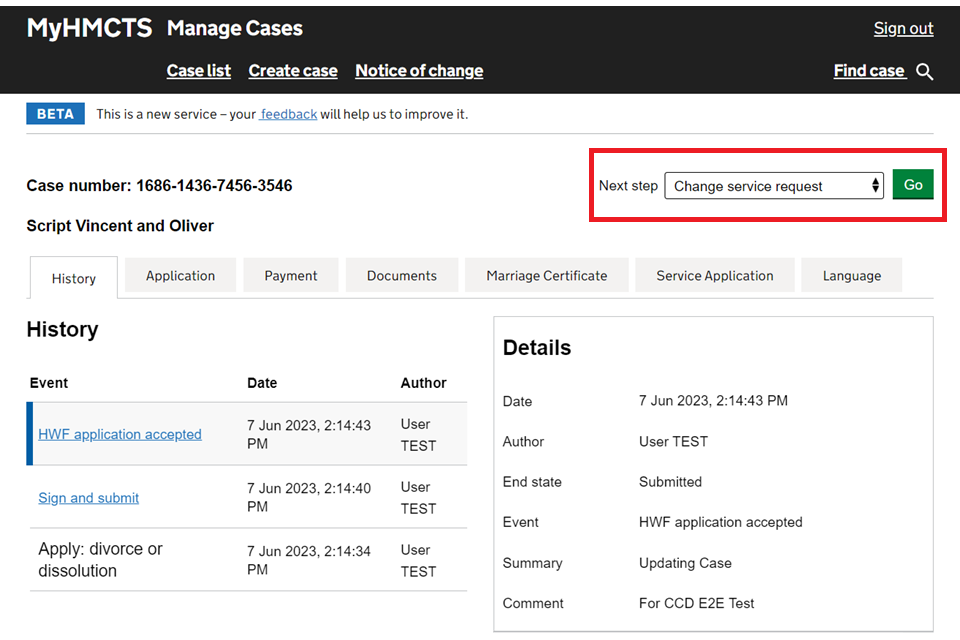This screenshot has height=640, width=960.
Task: Select the History tab
Action: [74, 278]
